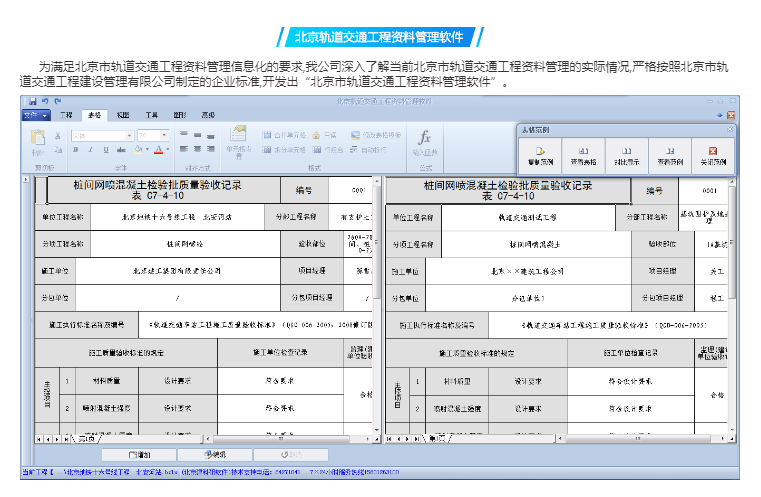The width and height of the screenshot is (761, 497).
Task: Click the Save icon in the quick access bar
Action: [33, 101]
